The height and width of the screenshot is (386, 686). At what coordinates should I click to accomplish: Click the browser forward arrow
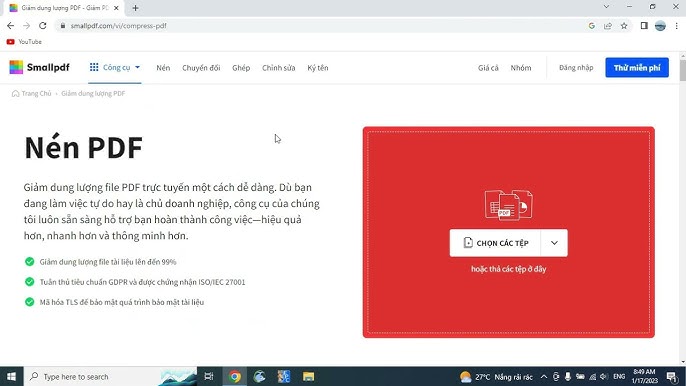[x=27, y=26]
